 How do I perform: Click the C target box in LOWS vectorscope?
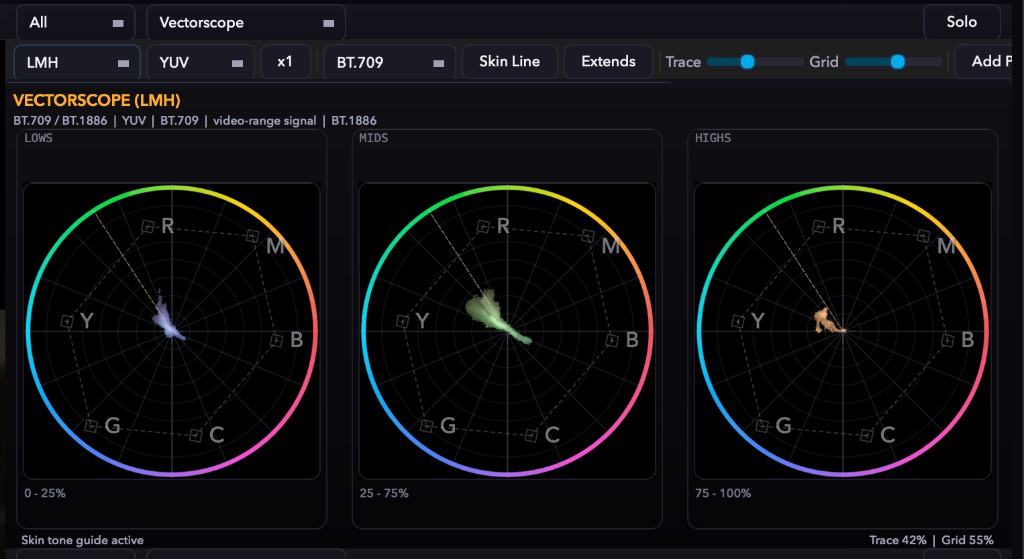(x=195, y=436)
